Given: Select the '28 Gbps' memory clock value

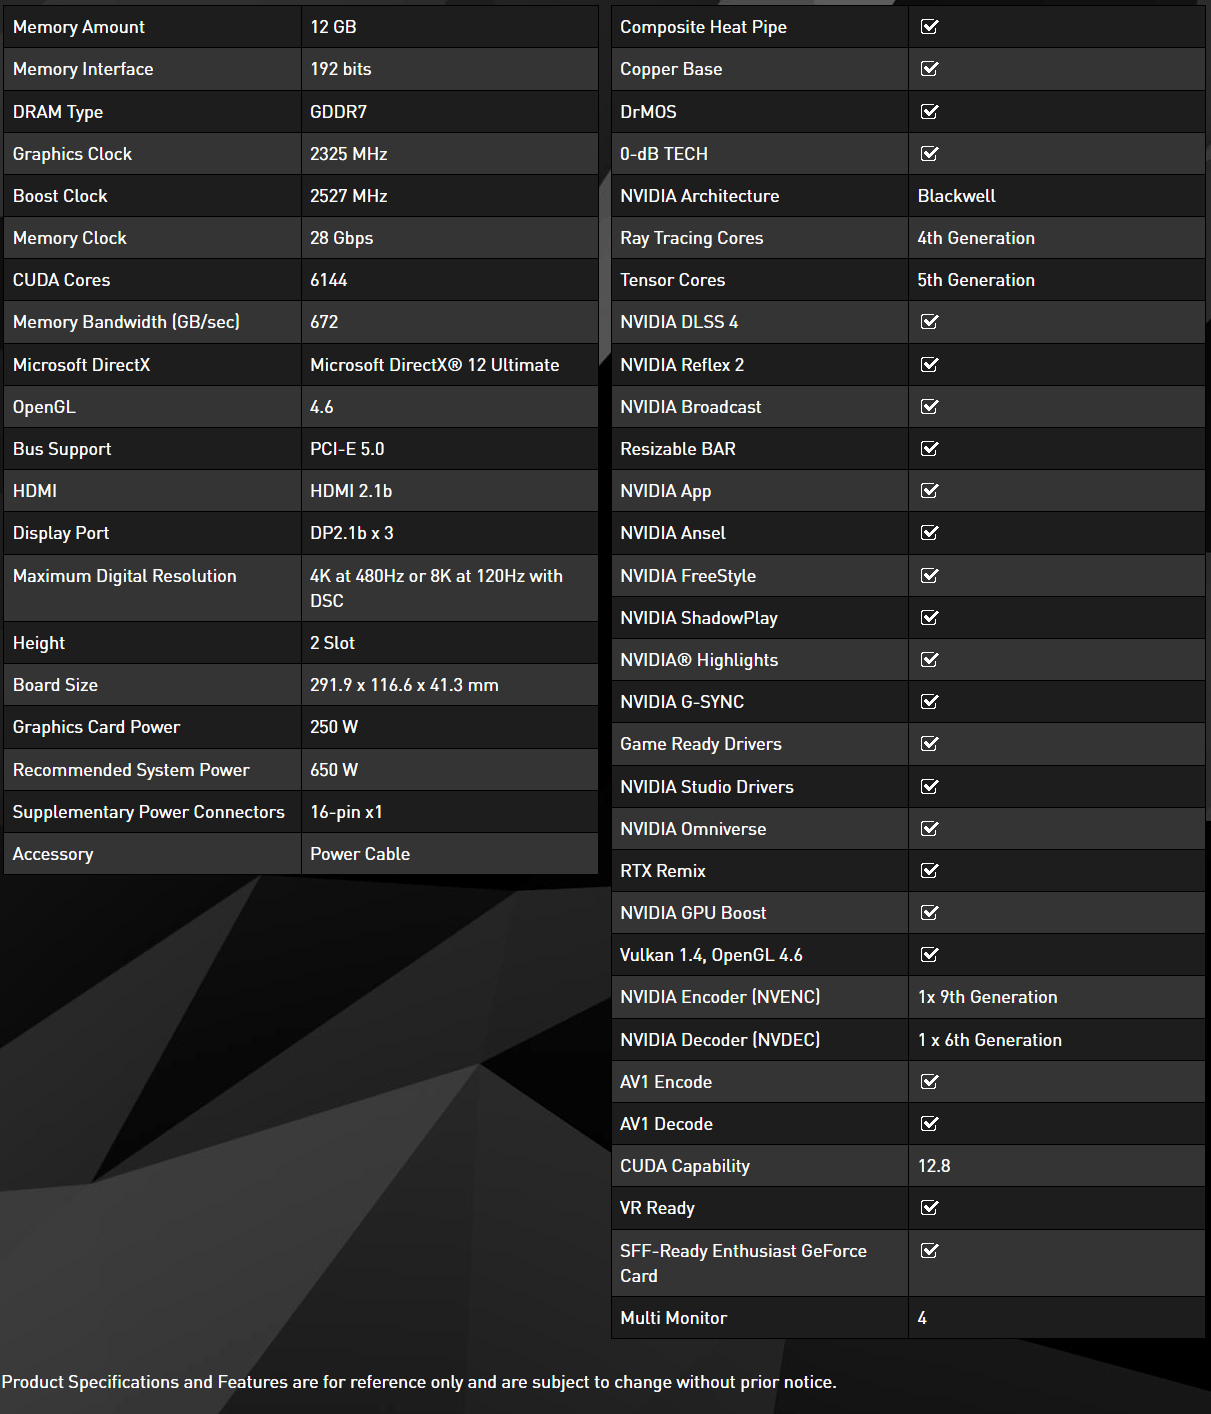Looking at the screenshot, I should pyautogui.click(x=341, y=238).
